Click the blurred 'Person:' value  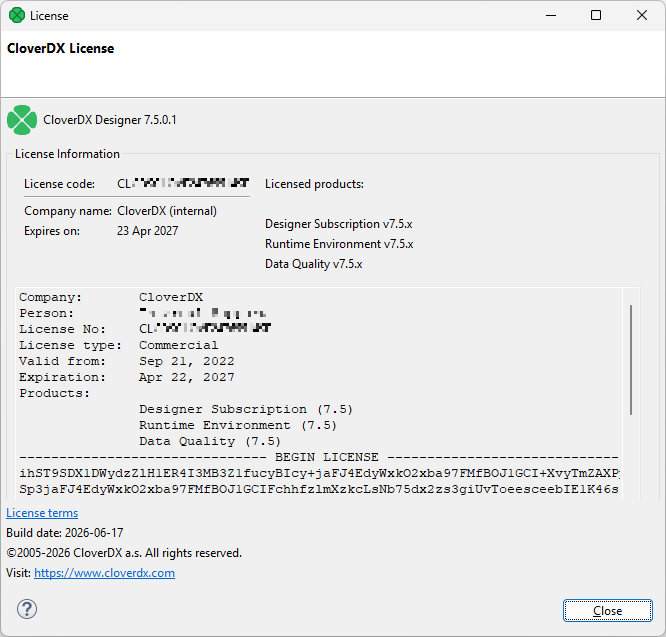pyautogui.click(x=203, y=313)
